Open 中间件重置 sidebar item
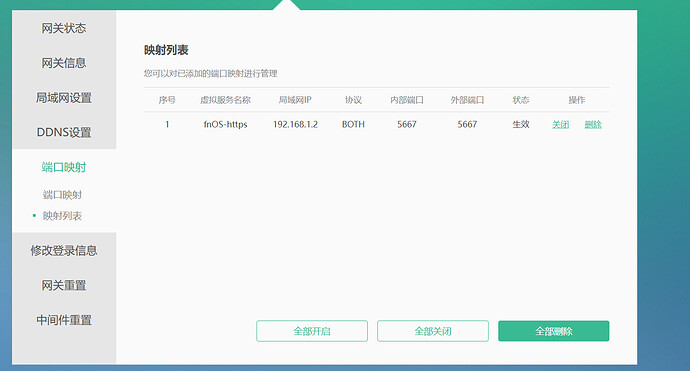 tap(64, 320)
